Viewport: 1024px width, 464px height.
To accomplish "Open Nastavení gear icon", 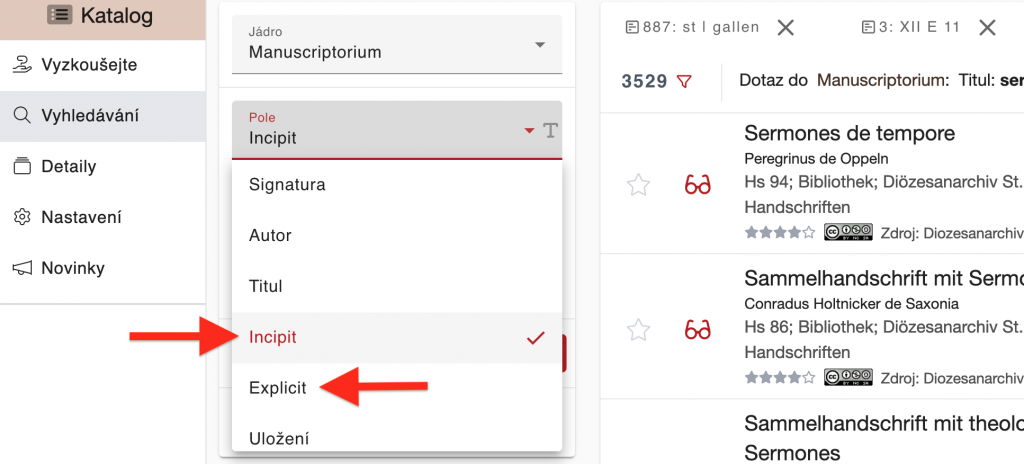I will (x=22, y=218).
